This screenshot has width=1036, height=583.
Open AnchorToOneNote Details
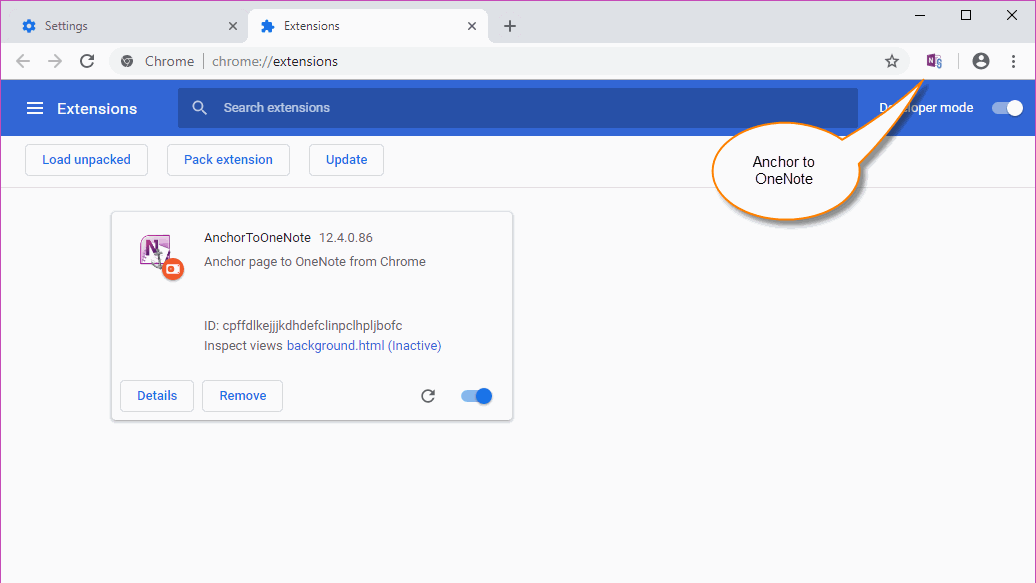[x=157, y=396]
